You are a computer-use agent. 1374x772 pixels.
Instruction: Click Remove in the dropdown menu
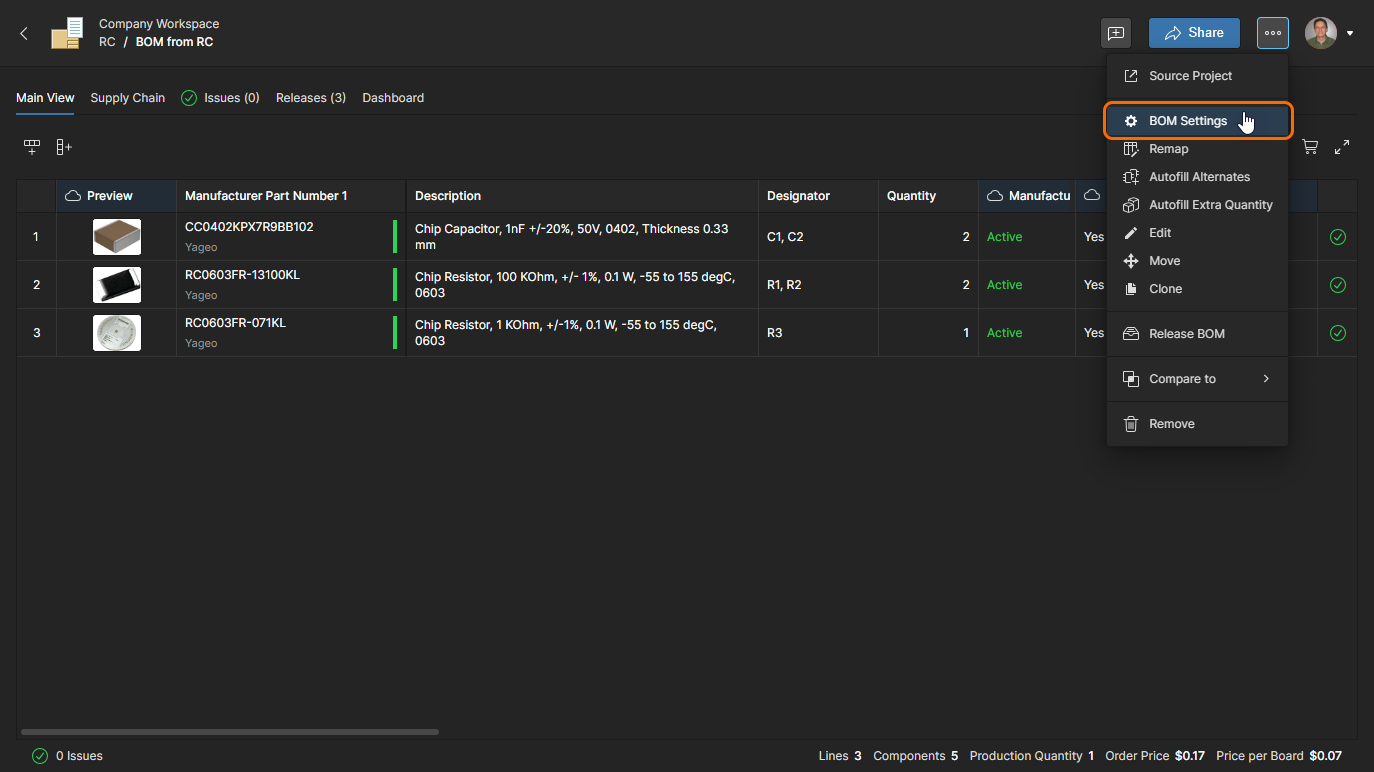pos(1171,424)
